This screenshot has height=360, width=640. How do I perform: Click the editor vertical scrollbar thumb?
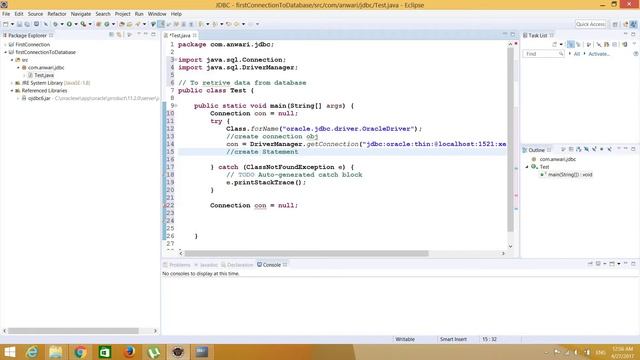510,140
